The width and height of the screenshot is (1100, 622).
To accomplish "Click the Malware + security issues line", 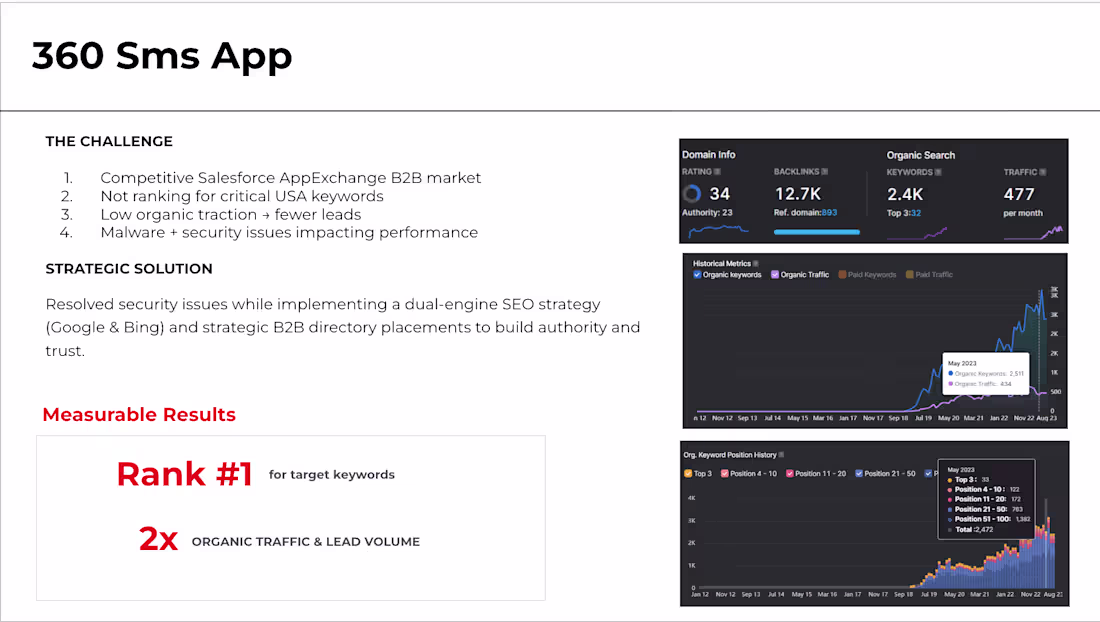I will [289, 233].
